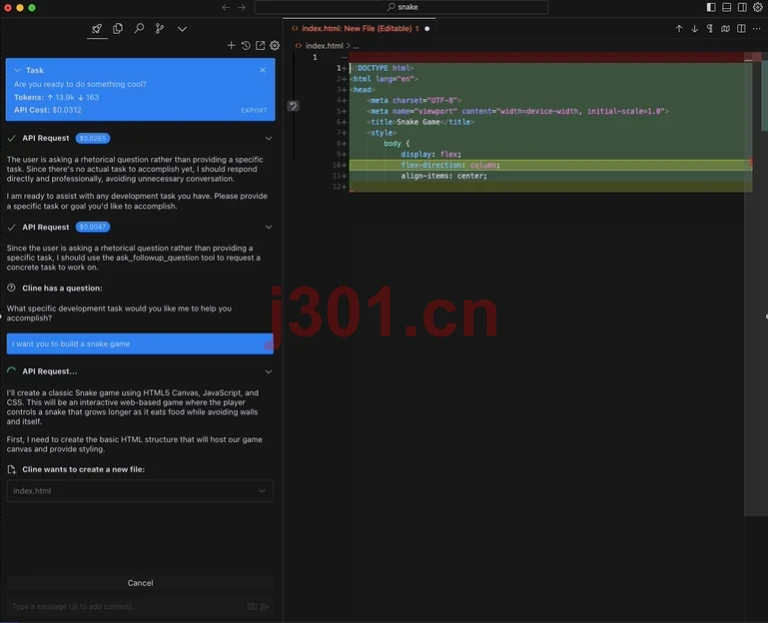
Task: Select the index.html New File editor tab
Action: tap(359, 28)
